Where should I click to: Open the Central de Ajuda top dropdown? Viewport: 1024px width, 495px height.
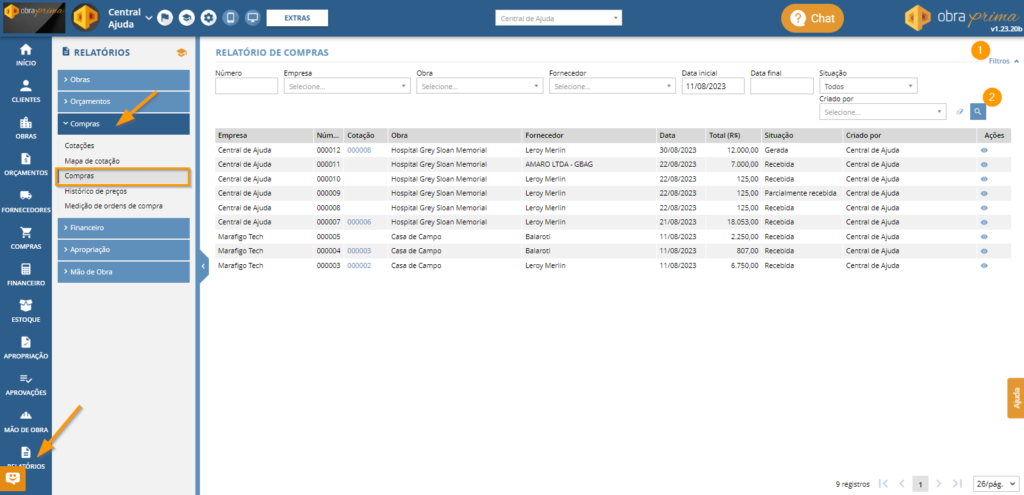[x=558, y=18]
